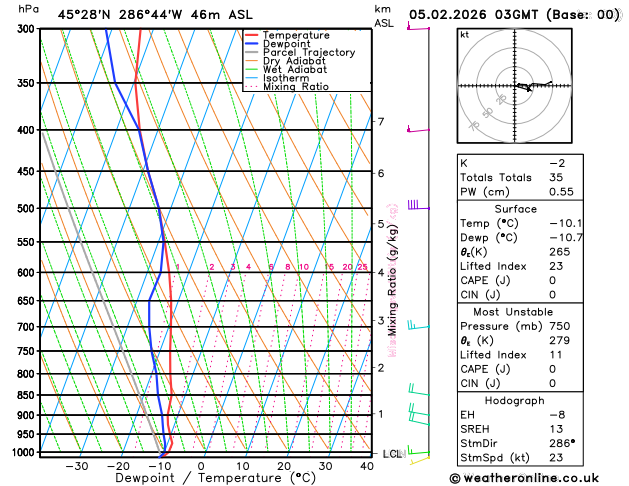Click the purple wind barb at 500 hPa
This screenshot has height=486, width=629.
tap(418, 205)
